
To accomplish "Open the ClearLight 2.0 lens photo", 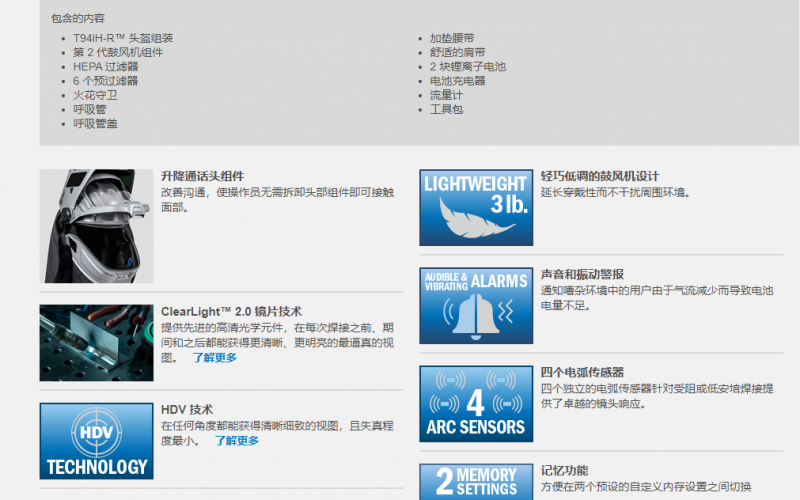I will 96,343.
